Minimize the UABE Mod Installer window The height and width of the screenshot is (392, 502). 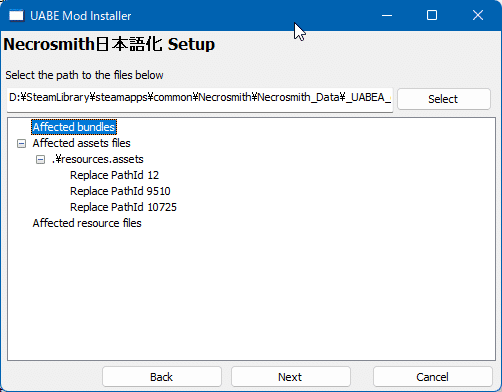pos(387,15)
